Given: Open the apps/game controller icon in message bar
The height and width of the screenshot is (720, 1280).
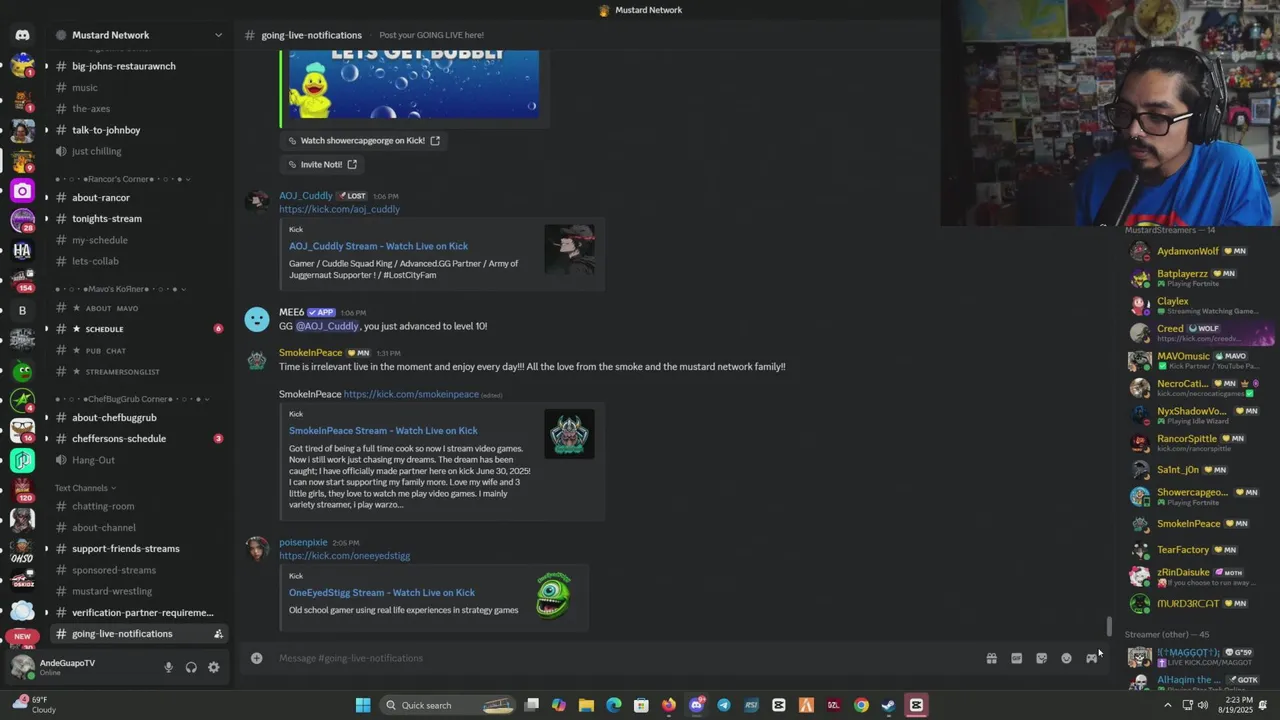Looking at the screenshot, I should (1091, 658).
